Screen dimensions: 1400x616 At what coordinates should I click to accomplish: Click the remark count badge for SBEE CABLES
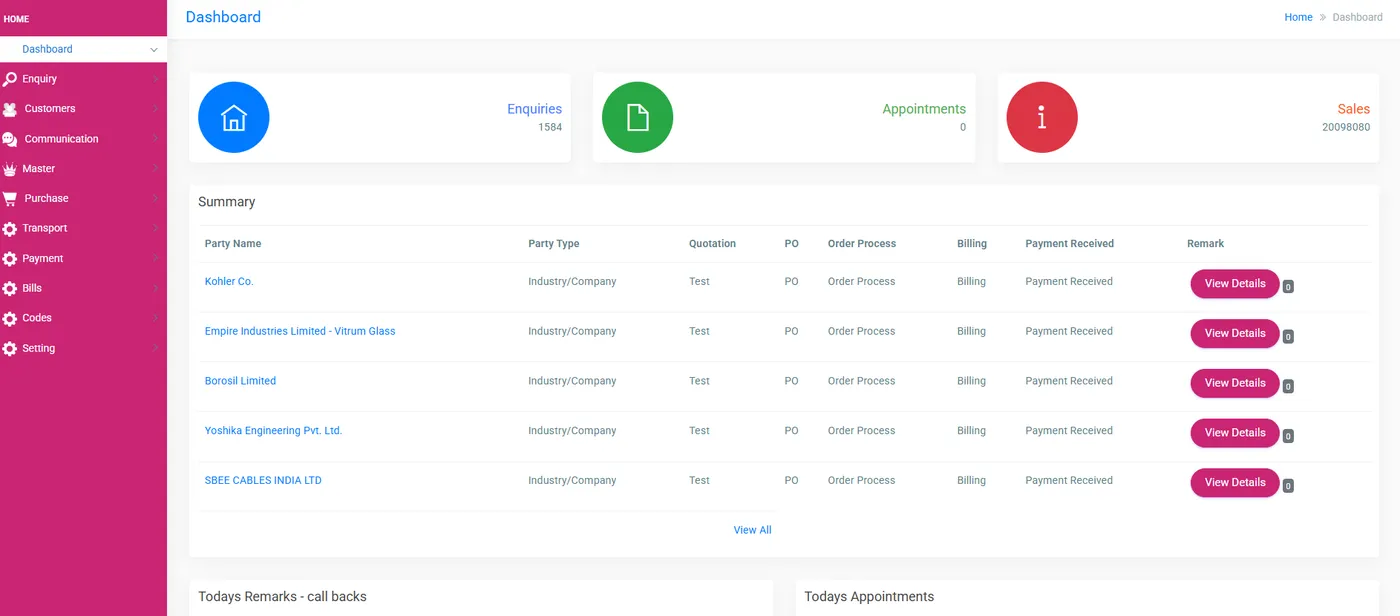pyautogui.click(x=1288, y=486)
